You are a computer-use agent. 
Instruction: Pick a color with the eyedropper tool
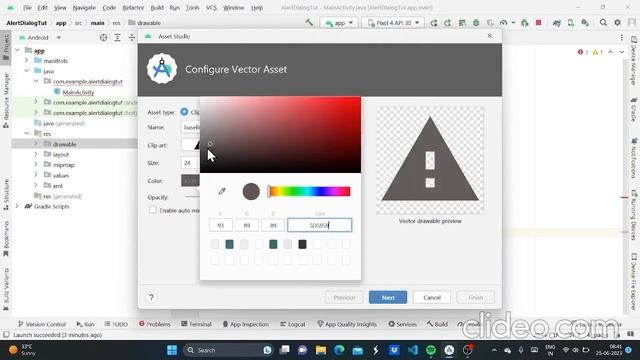(x=222, y=191)
